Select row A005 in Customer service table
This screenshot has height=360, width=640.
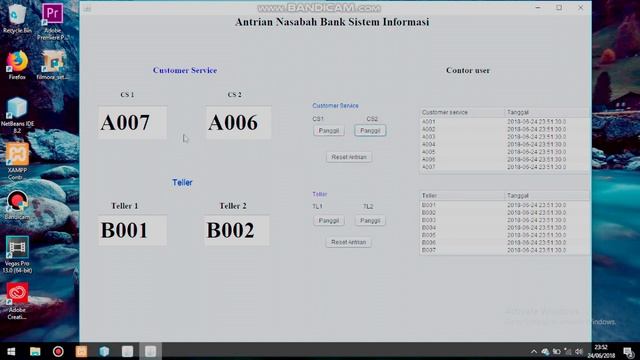coord(505,152)
